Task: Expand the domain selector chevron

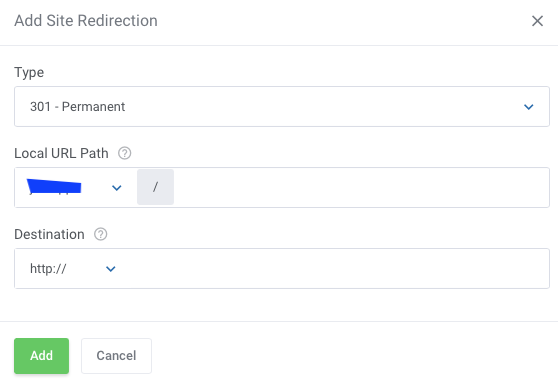Action: (117, 188)
